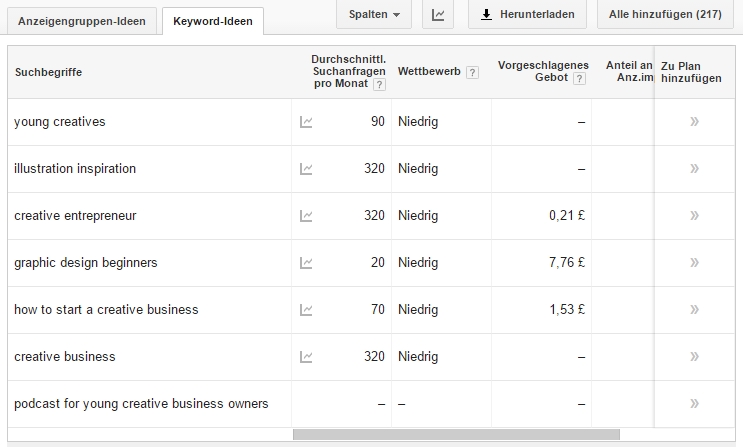Show trend chart for how to start a creative business
This screenshot has height=447, width=743.
tap(306, 310)
